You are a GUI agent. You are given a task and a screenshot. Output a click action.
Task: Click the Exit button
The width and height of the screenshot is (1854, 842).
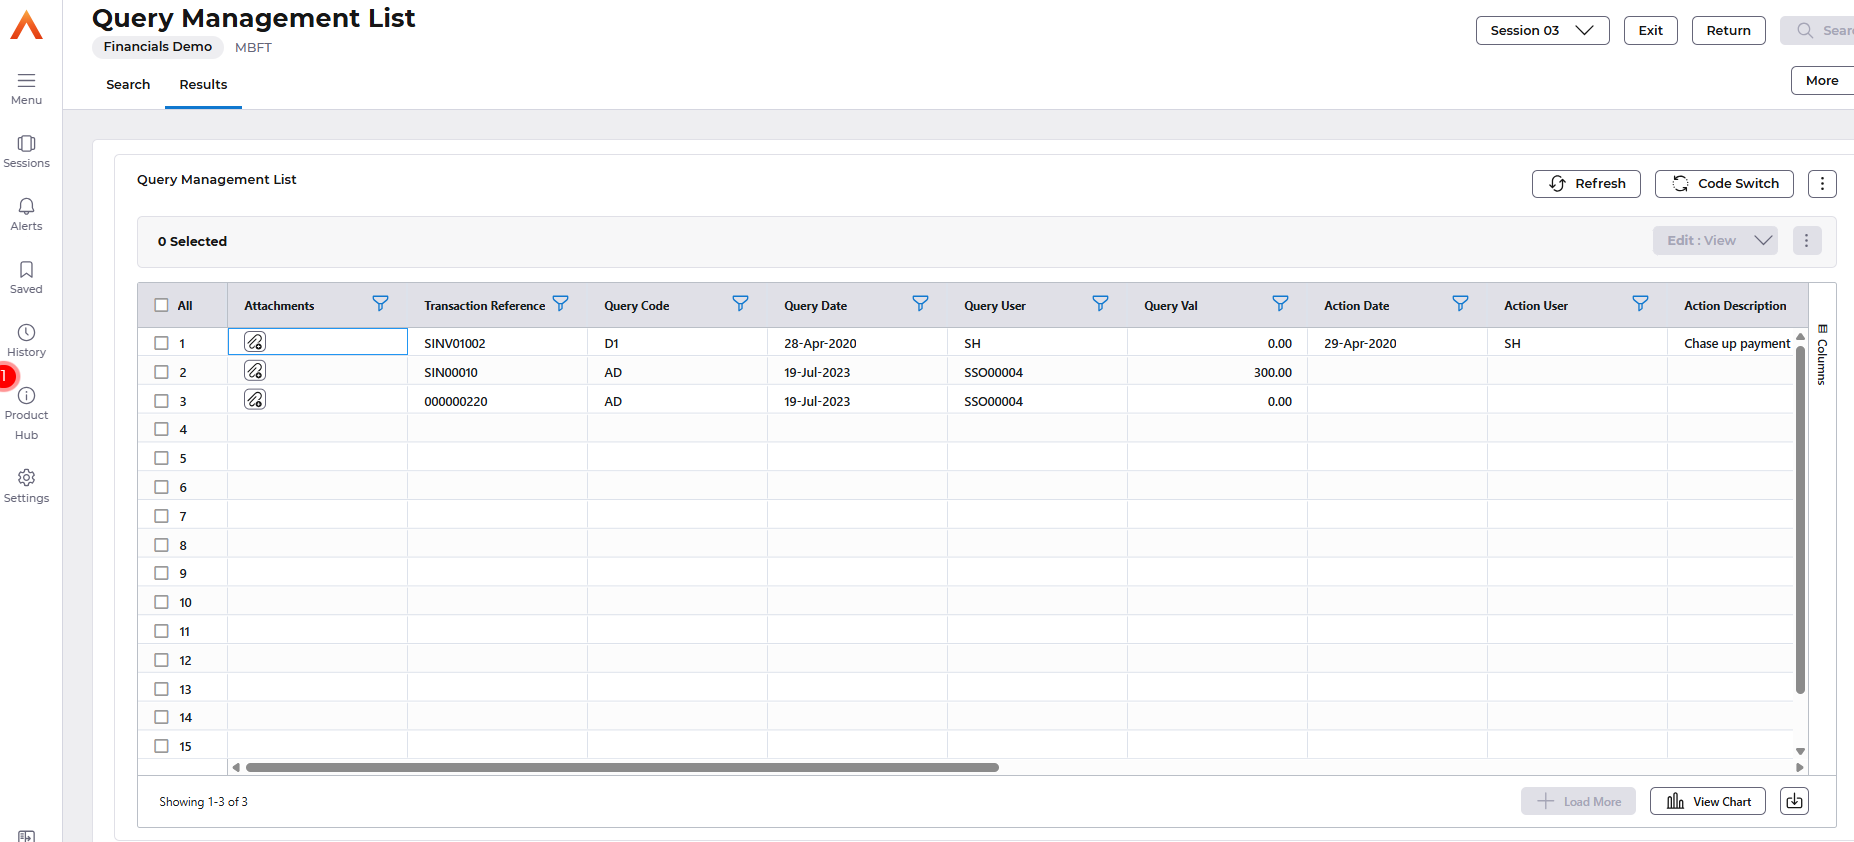(1650, 31)
